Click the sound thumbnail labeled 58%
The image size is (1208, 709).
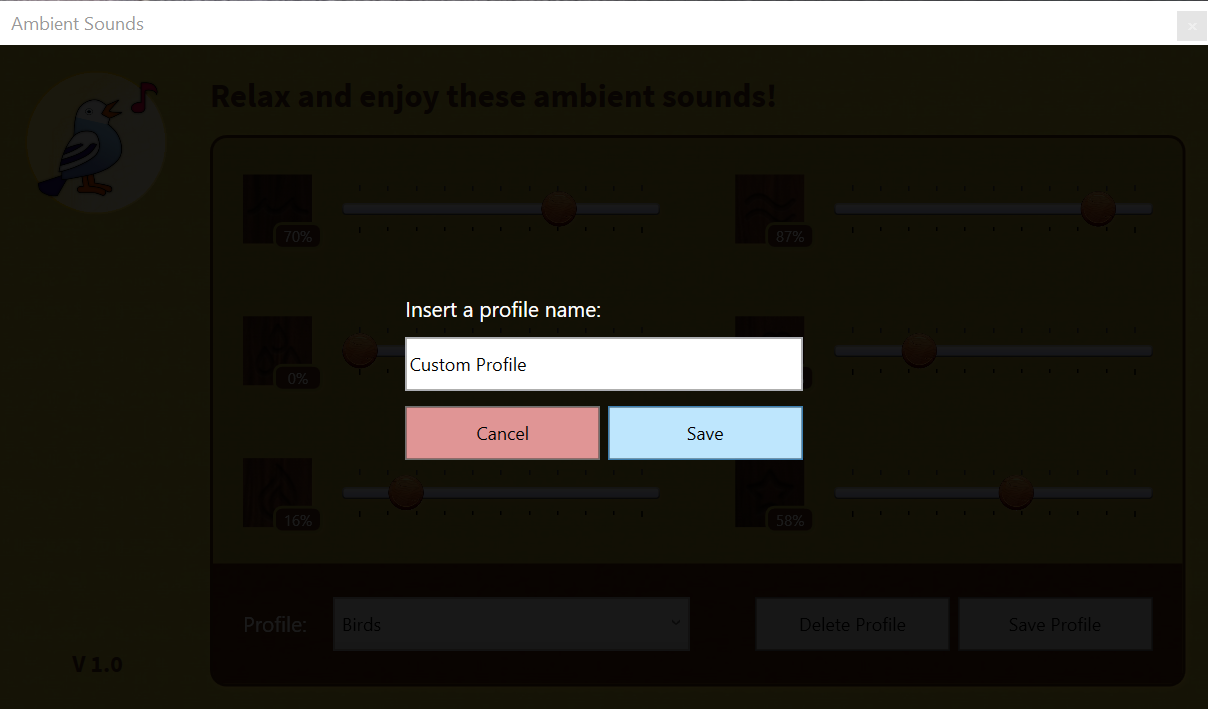(770, 491)
